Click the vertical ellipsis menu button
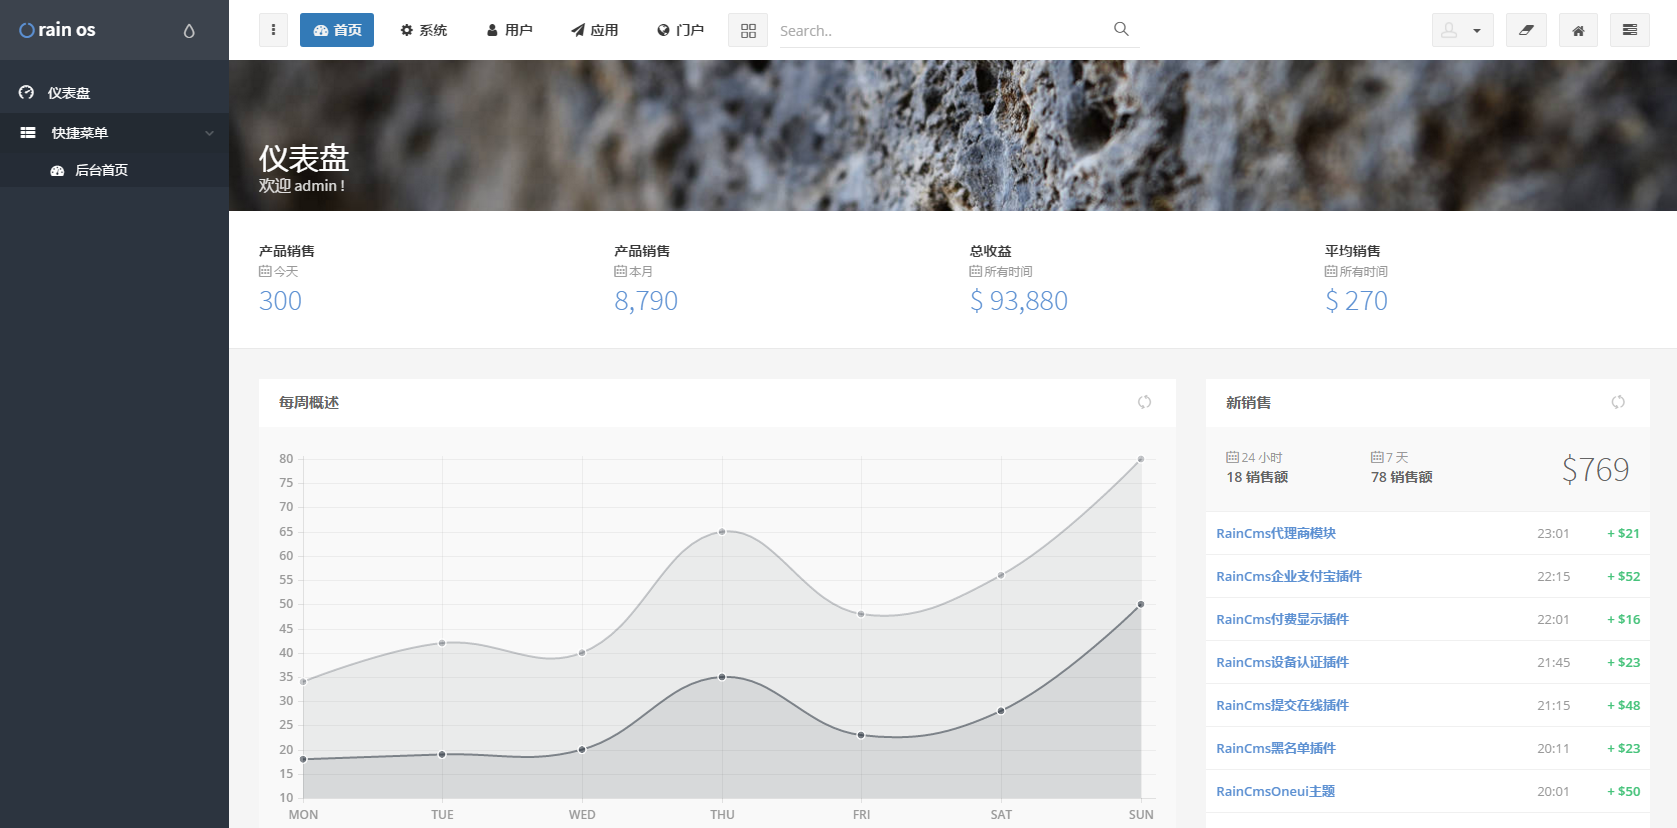The image size is (1677, 828). [x=273, y=30]
